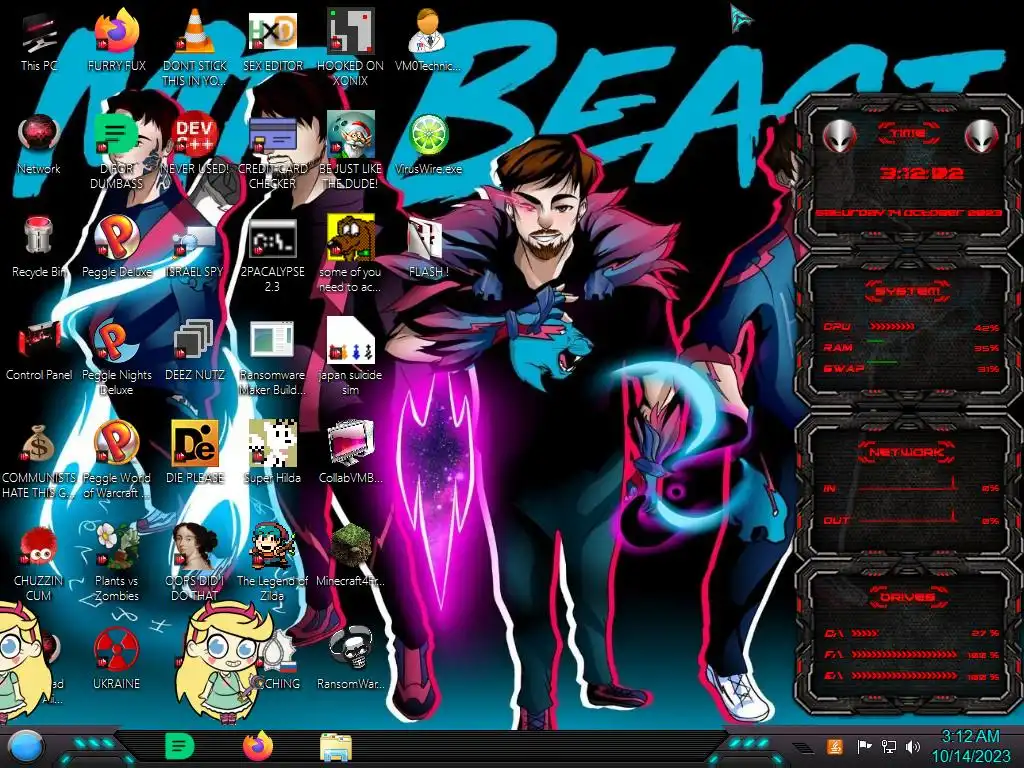Open File Explorer from the taskbar
Image resolution: width=1024 pixels, height=768 pixels.
(336, 748)
